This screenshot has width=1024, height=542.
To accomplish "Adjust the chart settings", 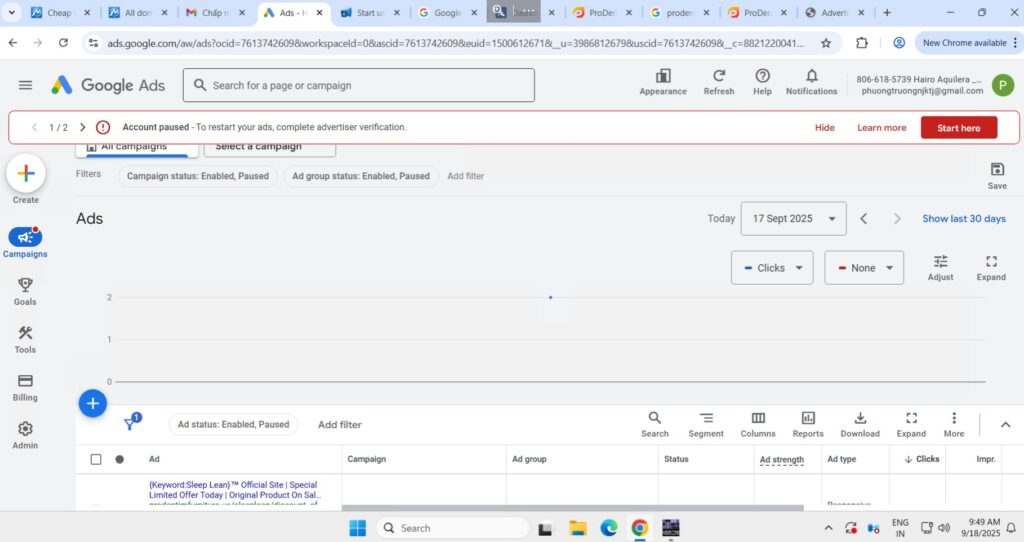I will (940, 268).
